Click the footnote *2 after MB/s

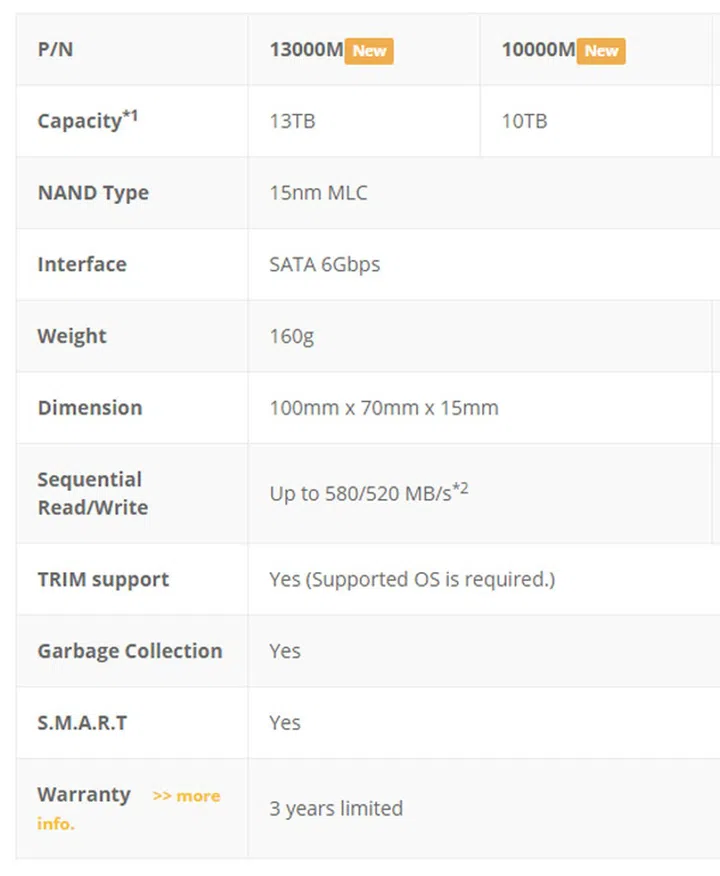point(461,489)
